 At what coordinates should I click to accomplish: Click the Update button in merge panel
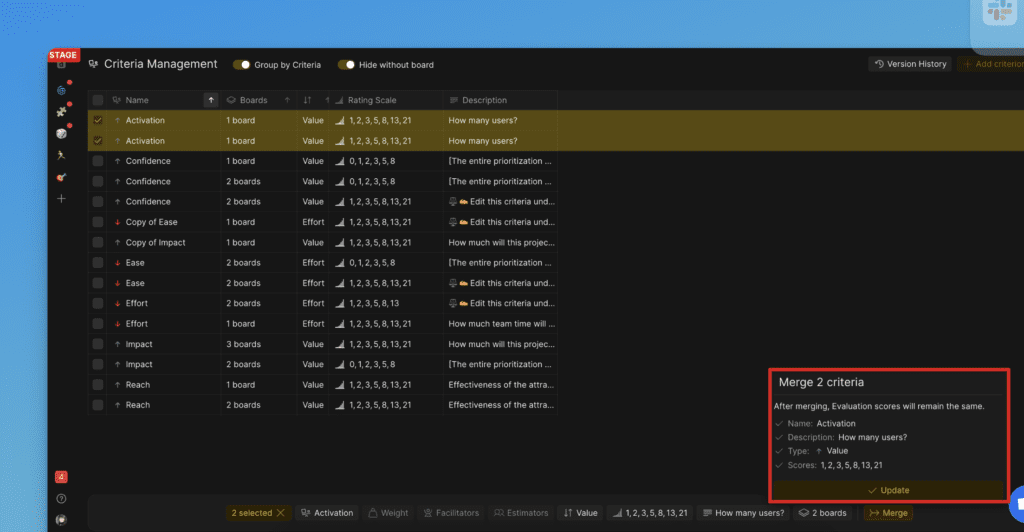point(888,490)
